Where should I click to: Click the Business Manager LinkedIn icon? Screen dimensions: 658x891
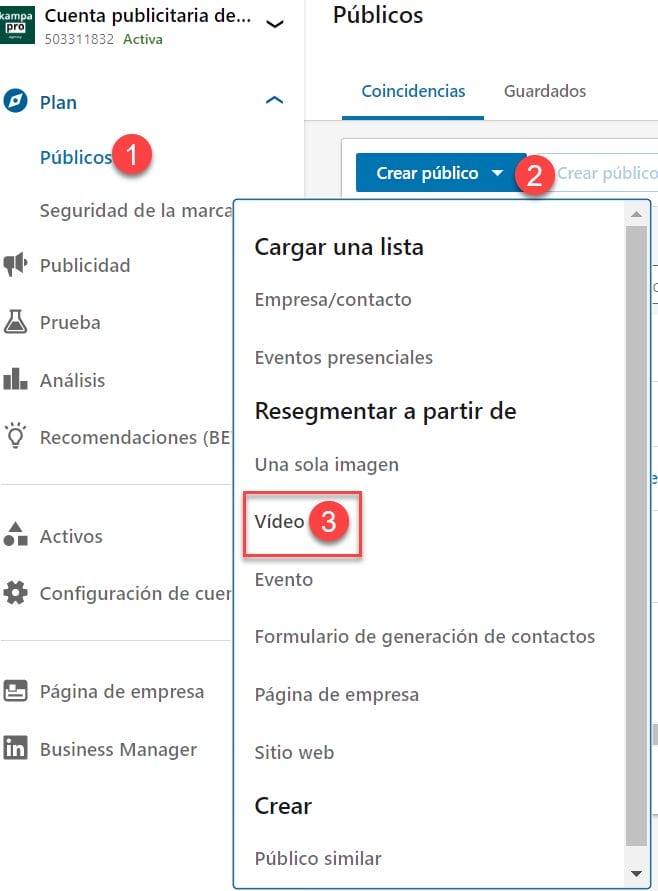point(15,748)
